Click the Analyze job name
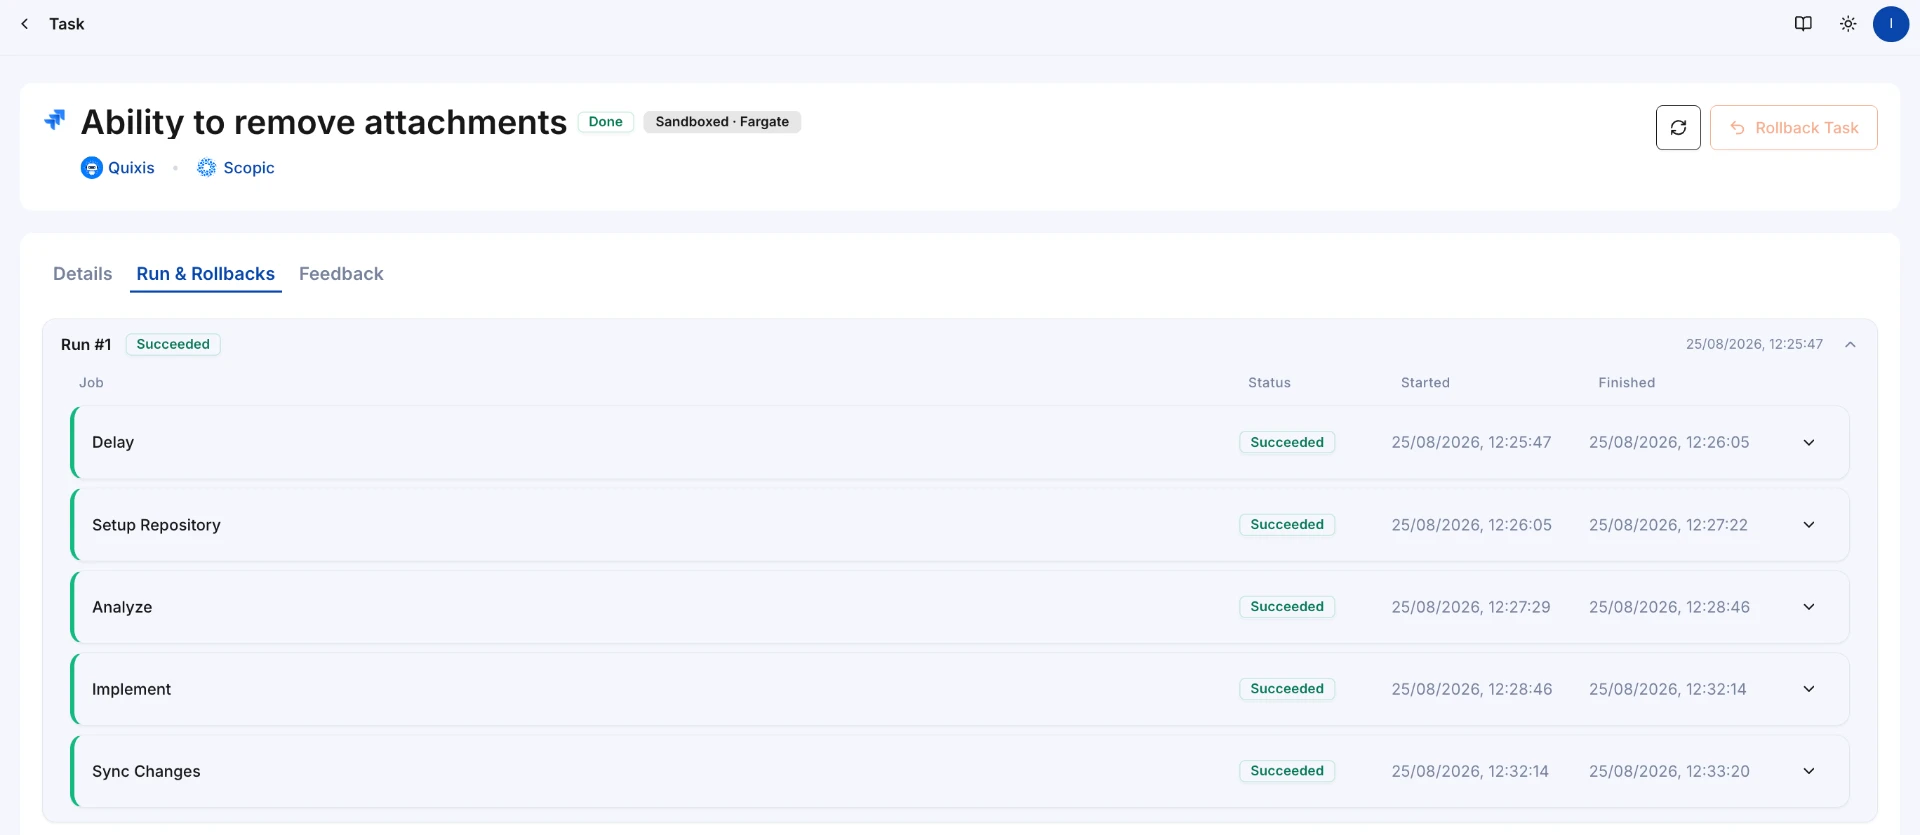The width and height of the screenshot is (1920, 835). coord(122,607)
